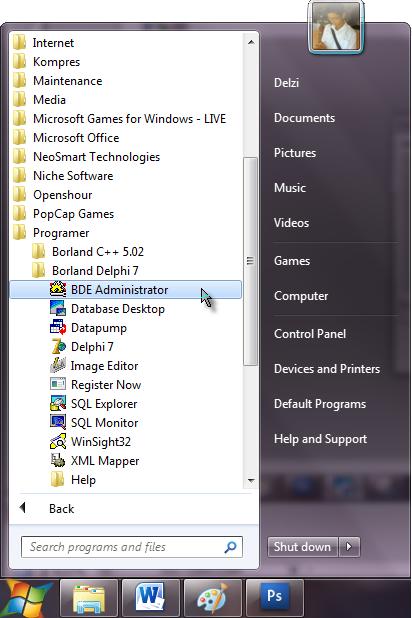Open the Datapump program icon
This screenshot has height=618, width=412.
pyautogui.click(x=58, y=328)
